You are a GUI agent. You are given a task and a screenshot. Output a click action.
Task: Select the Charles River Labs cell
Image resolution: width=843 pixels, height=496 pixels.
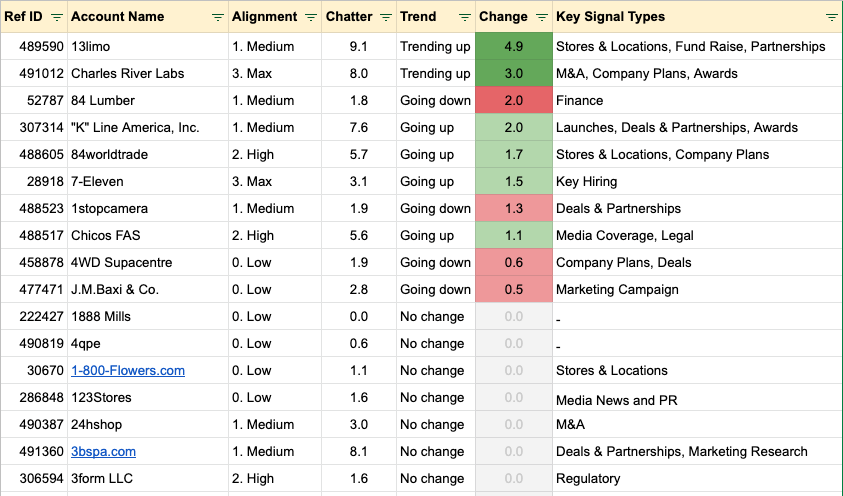point(148,74)
